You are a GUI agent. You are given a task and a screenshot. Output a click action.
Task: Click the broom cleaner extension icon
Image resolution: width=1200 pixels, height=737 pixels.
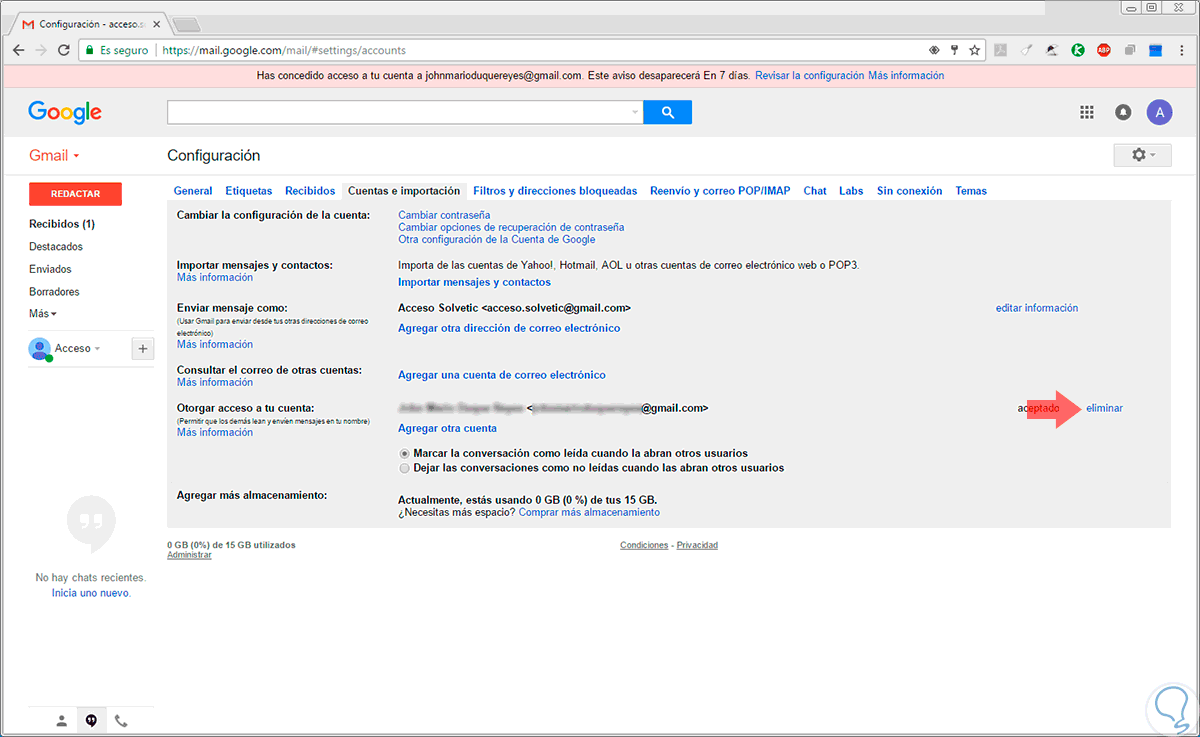pos(1027,50)
